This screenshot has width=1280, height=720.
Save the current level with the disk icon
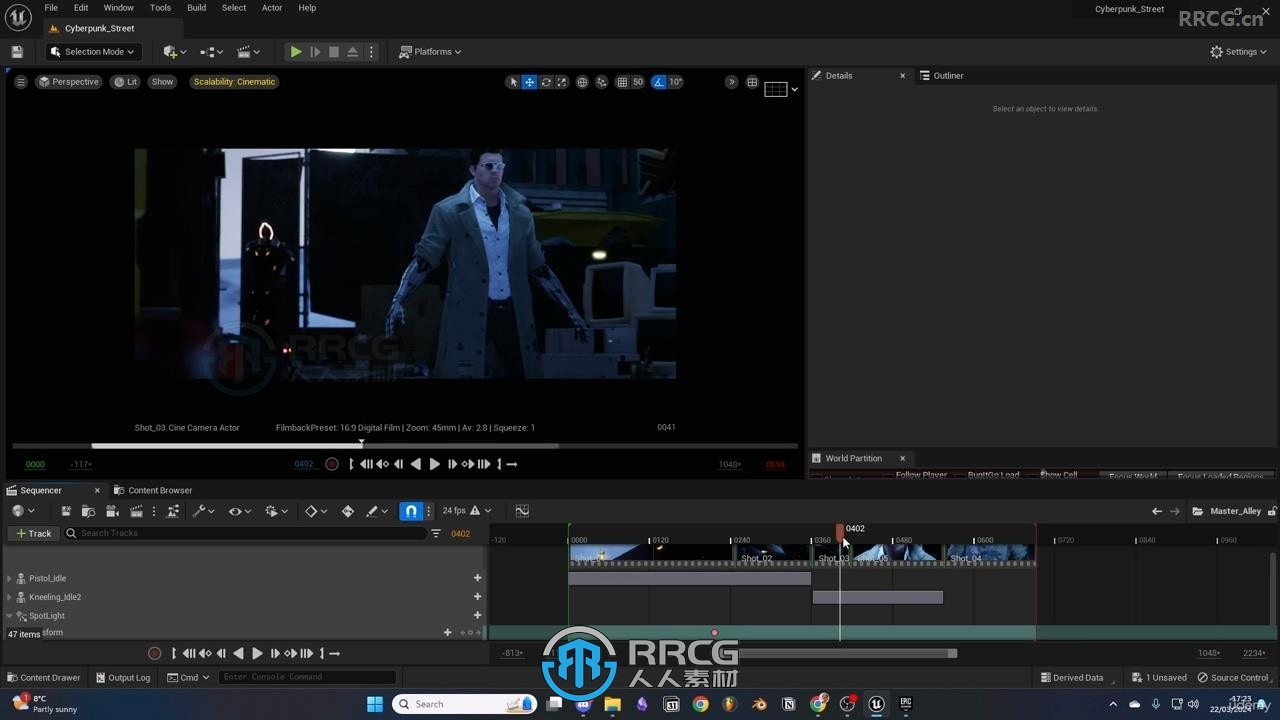17,52
